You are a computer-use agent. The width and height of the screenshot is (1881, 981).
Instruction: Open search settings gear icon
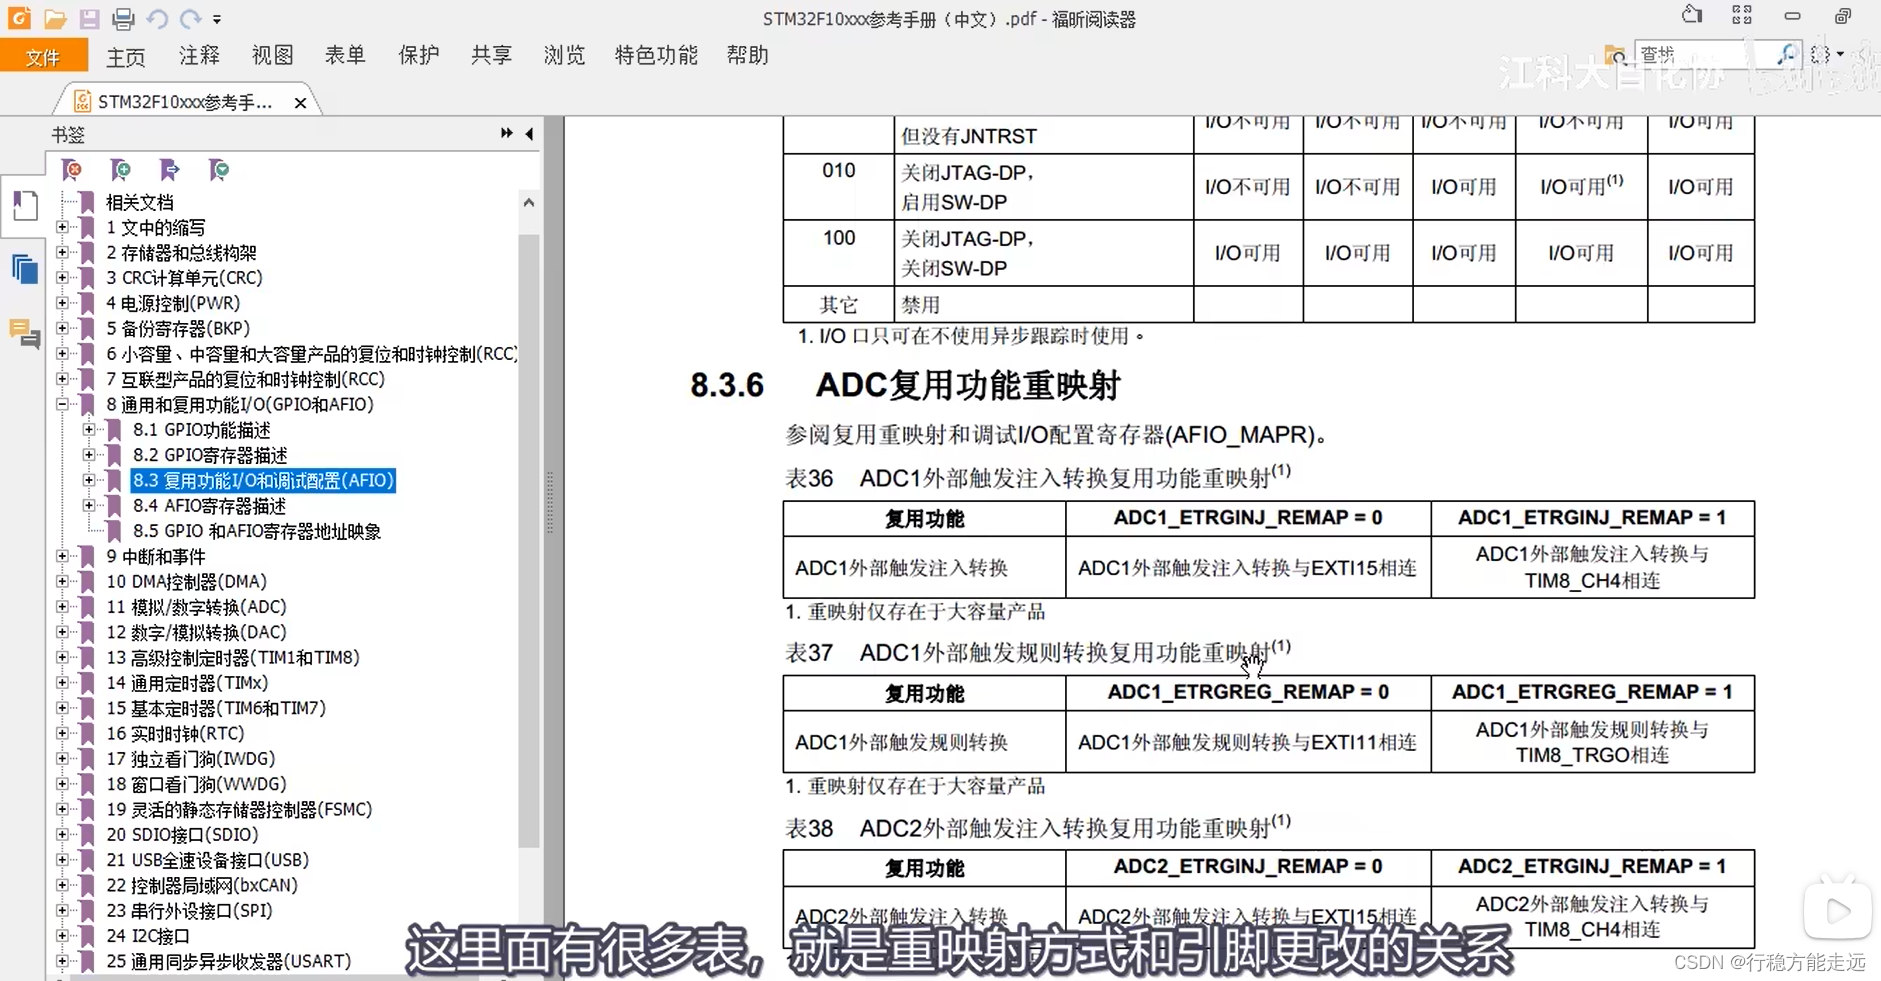[1820, 55]
